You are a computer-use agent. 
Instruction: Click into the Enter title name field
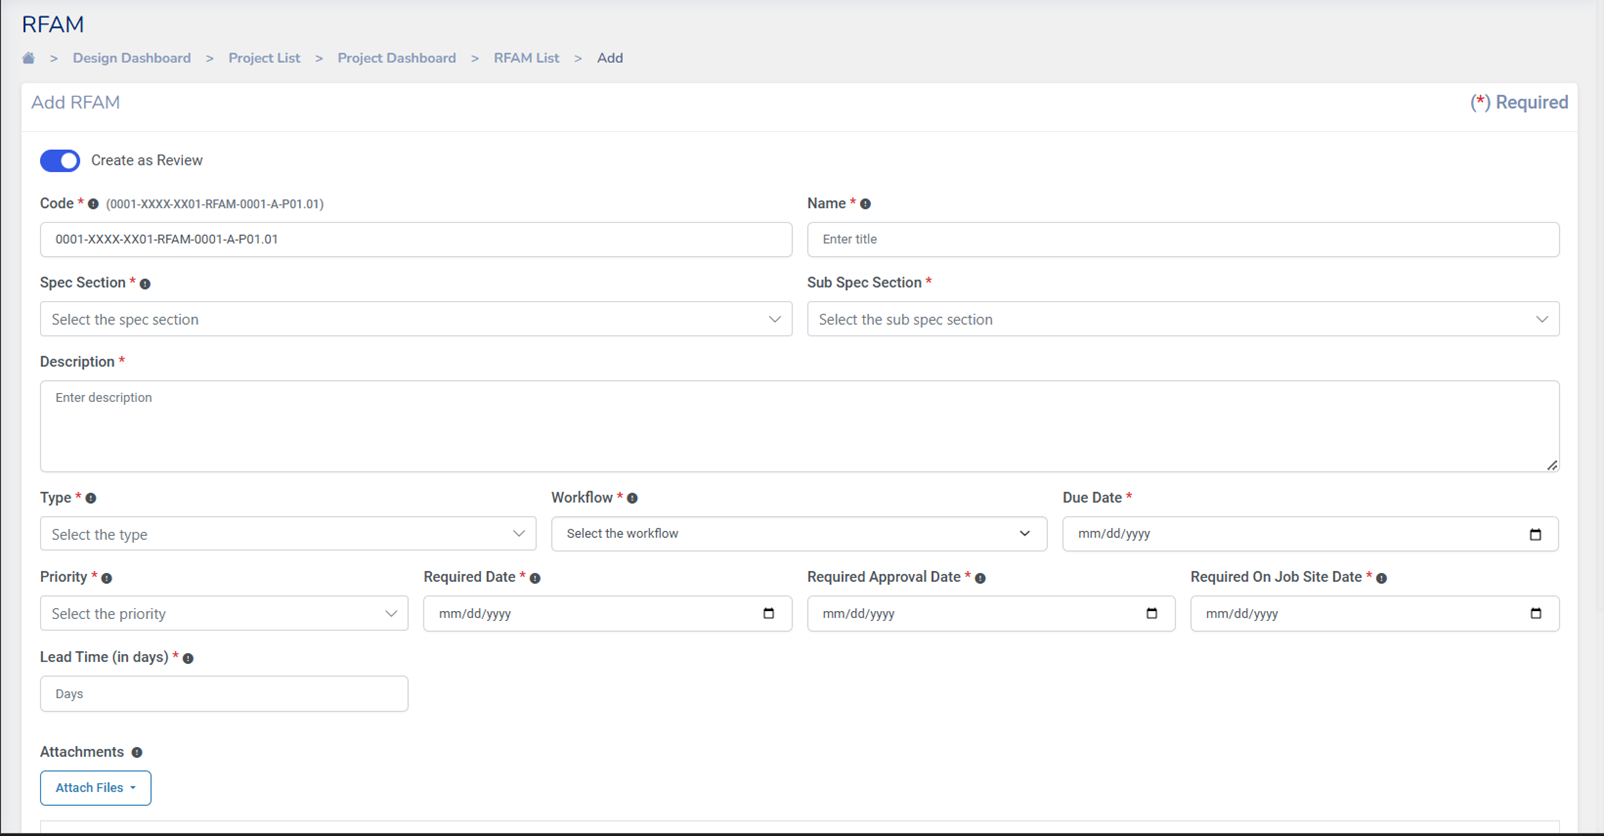tap(1182, 240)
